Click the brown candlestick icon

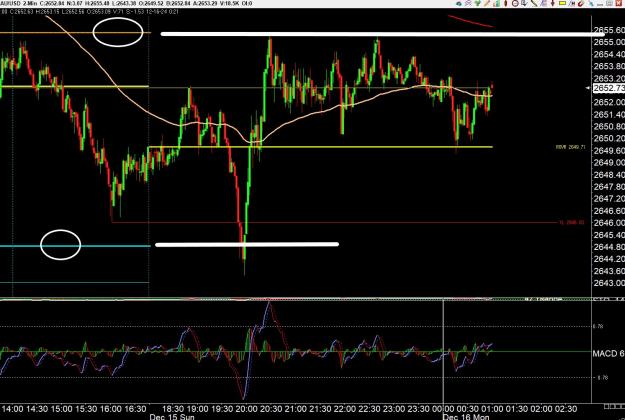(x=505, y=3)
